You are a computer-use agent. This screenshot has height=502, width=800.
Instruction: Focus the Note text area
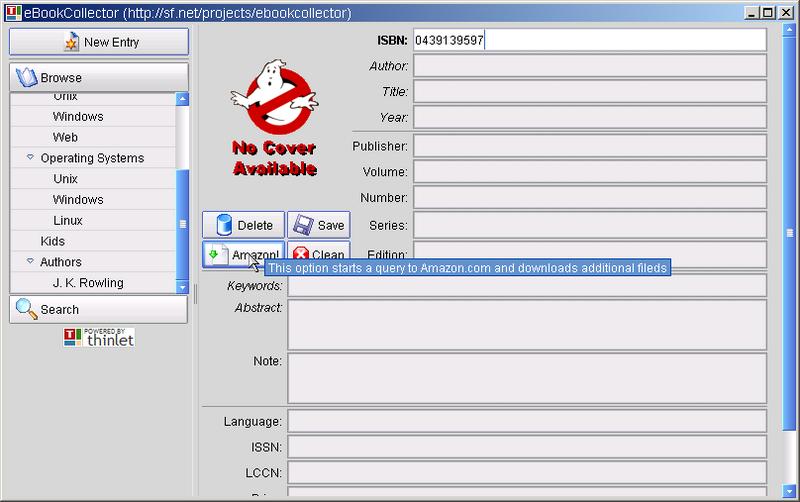click(x=527, y=378)
